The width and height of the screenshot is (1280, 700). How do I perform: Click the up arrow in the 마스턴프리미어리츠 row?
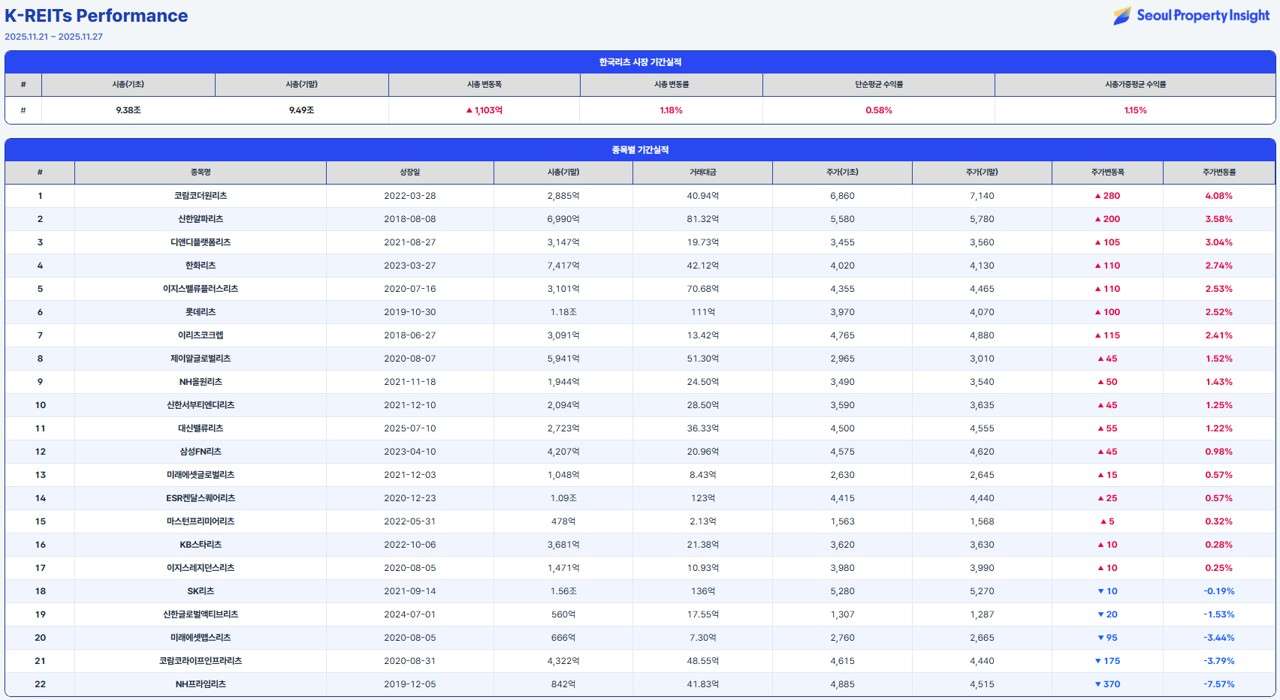coord(1103,521)
